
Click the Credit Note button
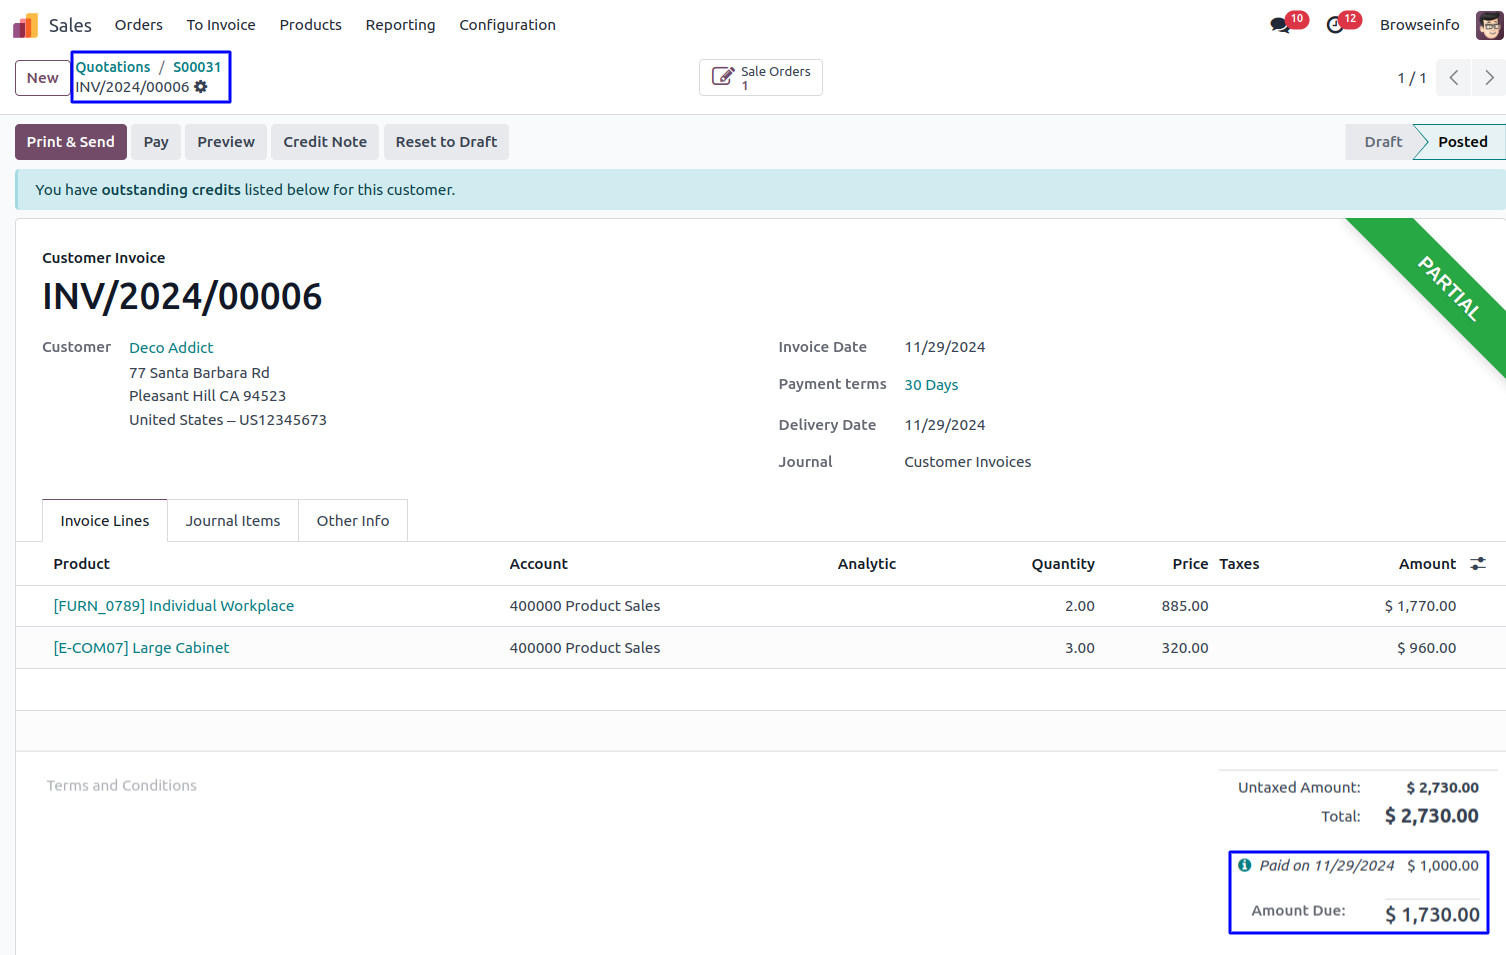[x=324, y=142]
